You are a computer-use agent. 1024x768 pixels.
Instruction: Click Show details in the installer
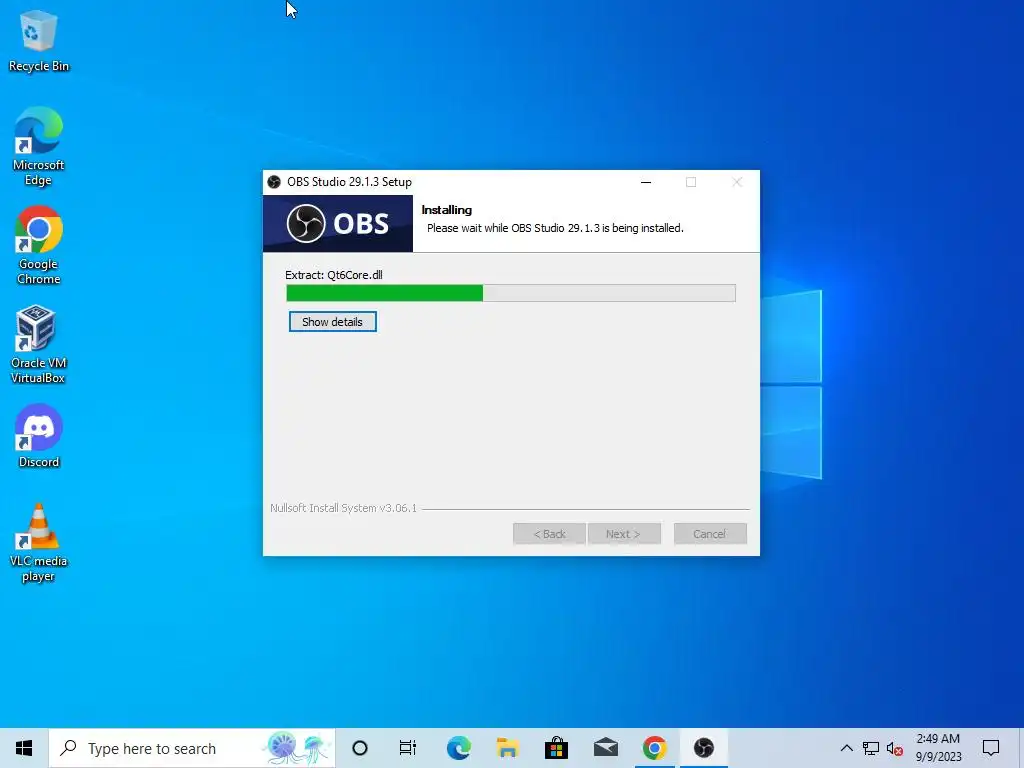[332, 322]
